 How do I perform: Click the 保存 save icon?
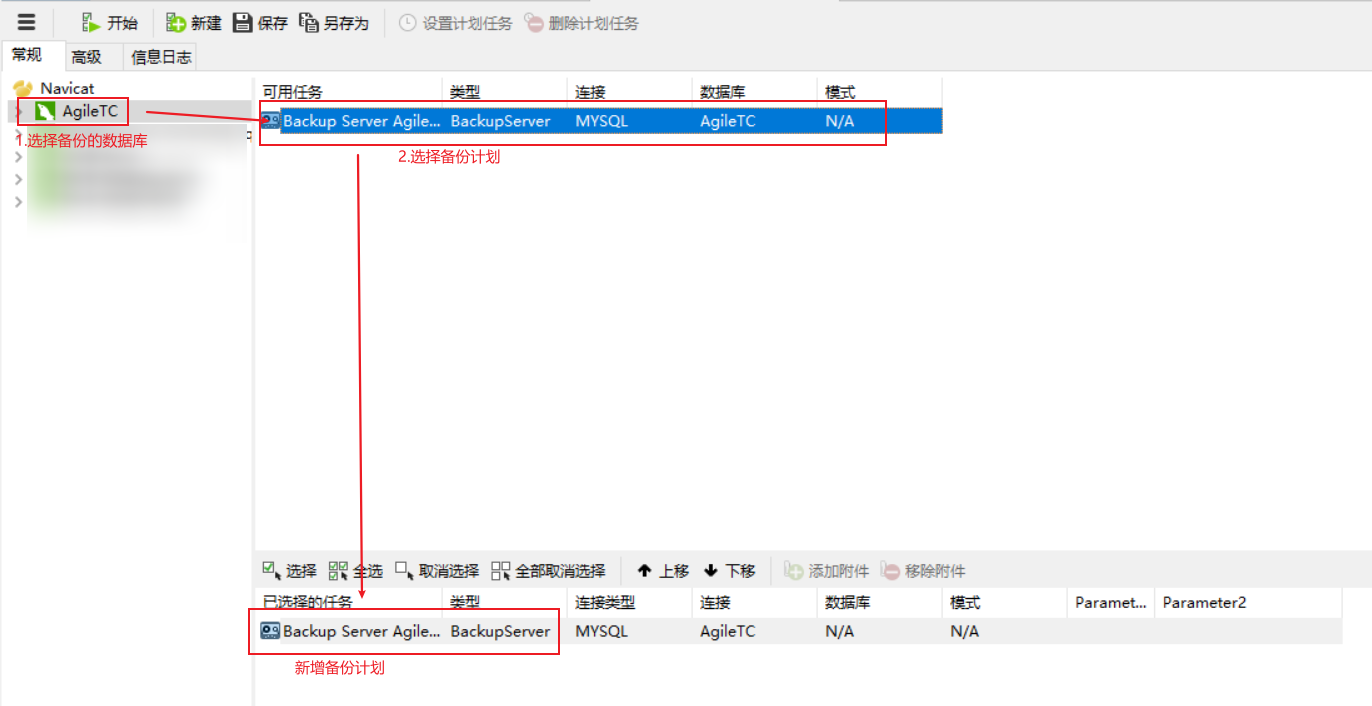click(x=242, y=23)
